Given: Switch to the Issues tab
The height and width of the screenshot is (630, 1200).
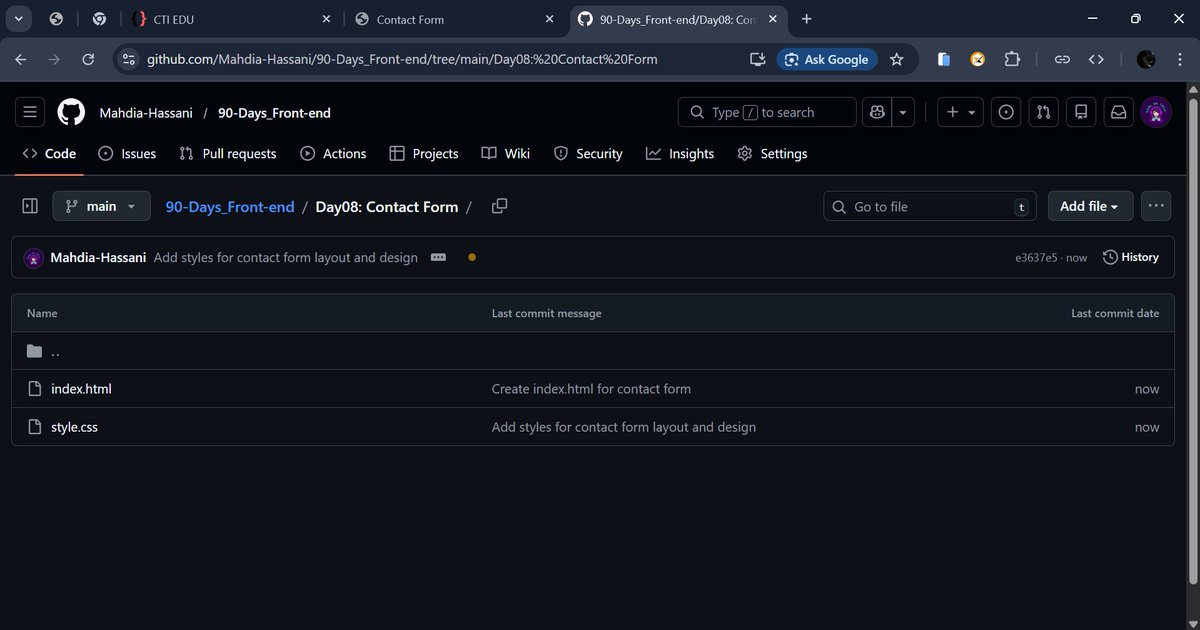Looking at the screenshot, I should [127, 153].
